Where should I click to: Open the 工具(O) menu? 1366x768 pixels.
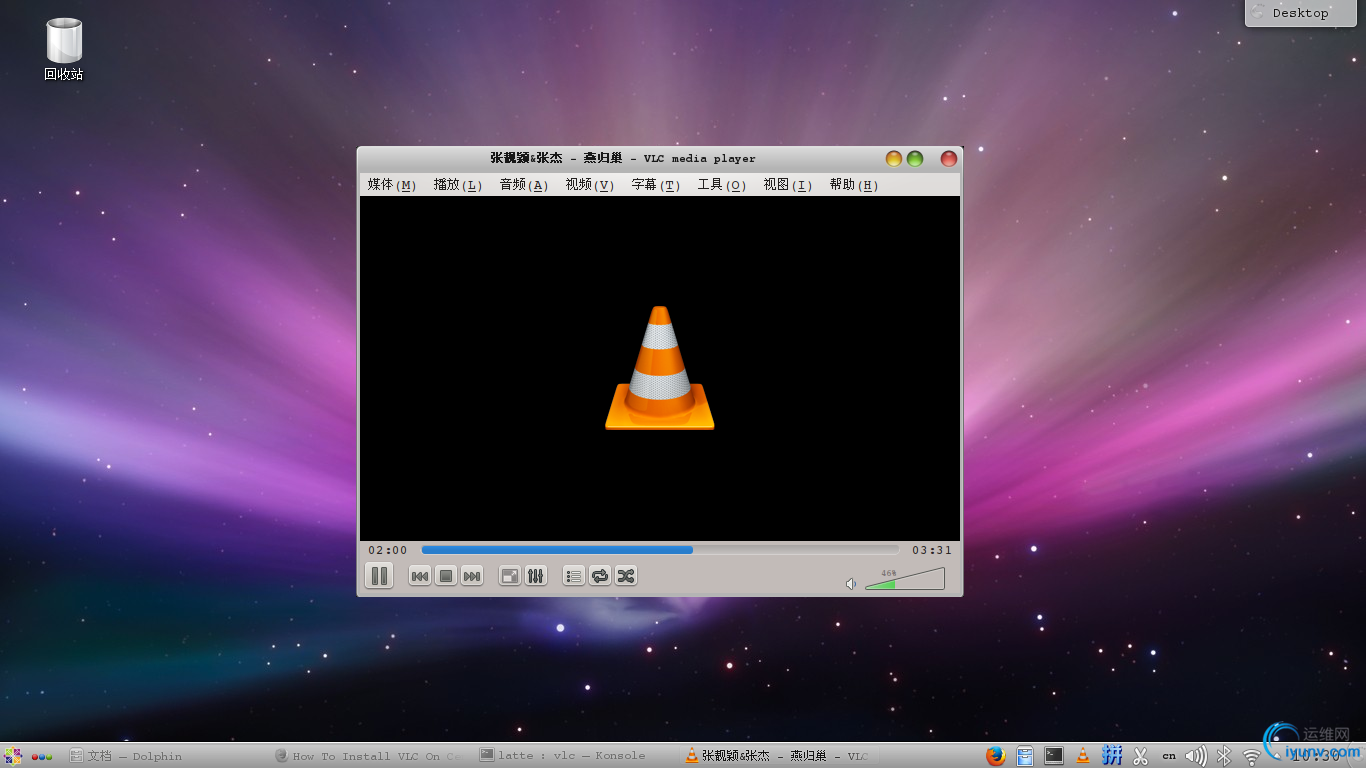click(722, 185)
